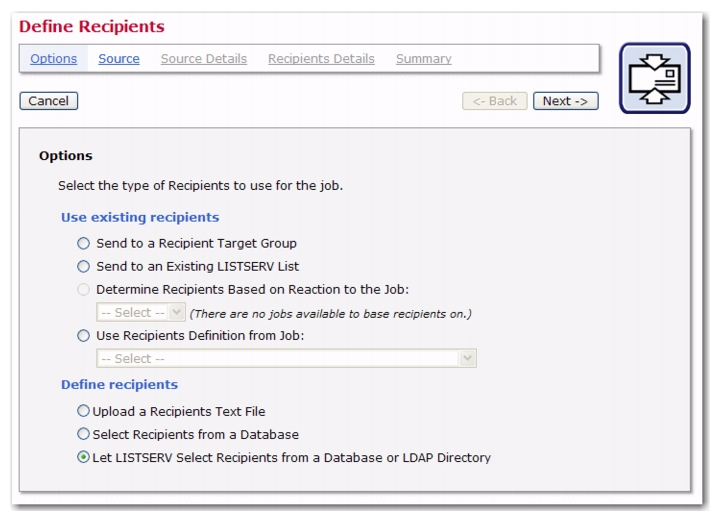Select Send to an Existing LISTSERV List
The width and height of the screenshot is (720, 527).
83,266
